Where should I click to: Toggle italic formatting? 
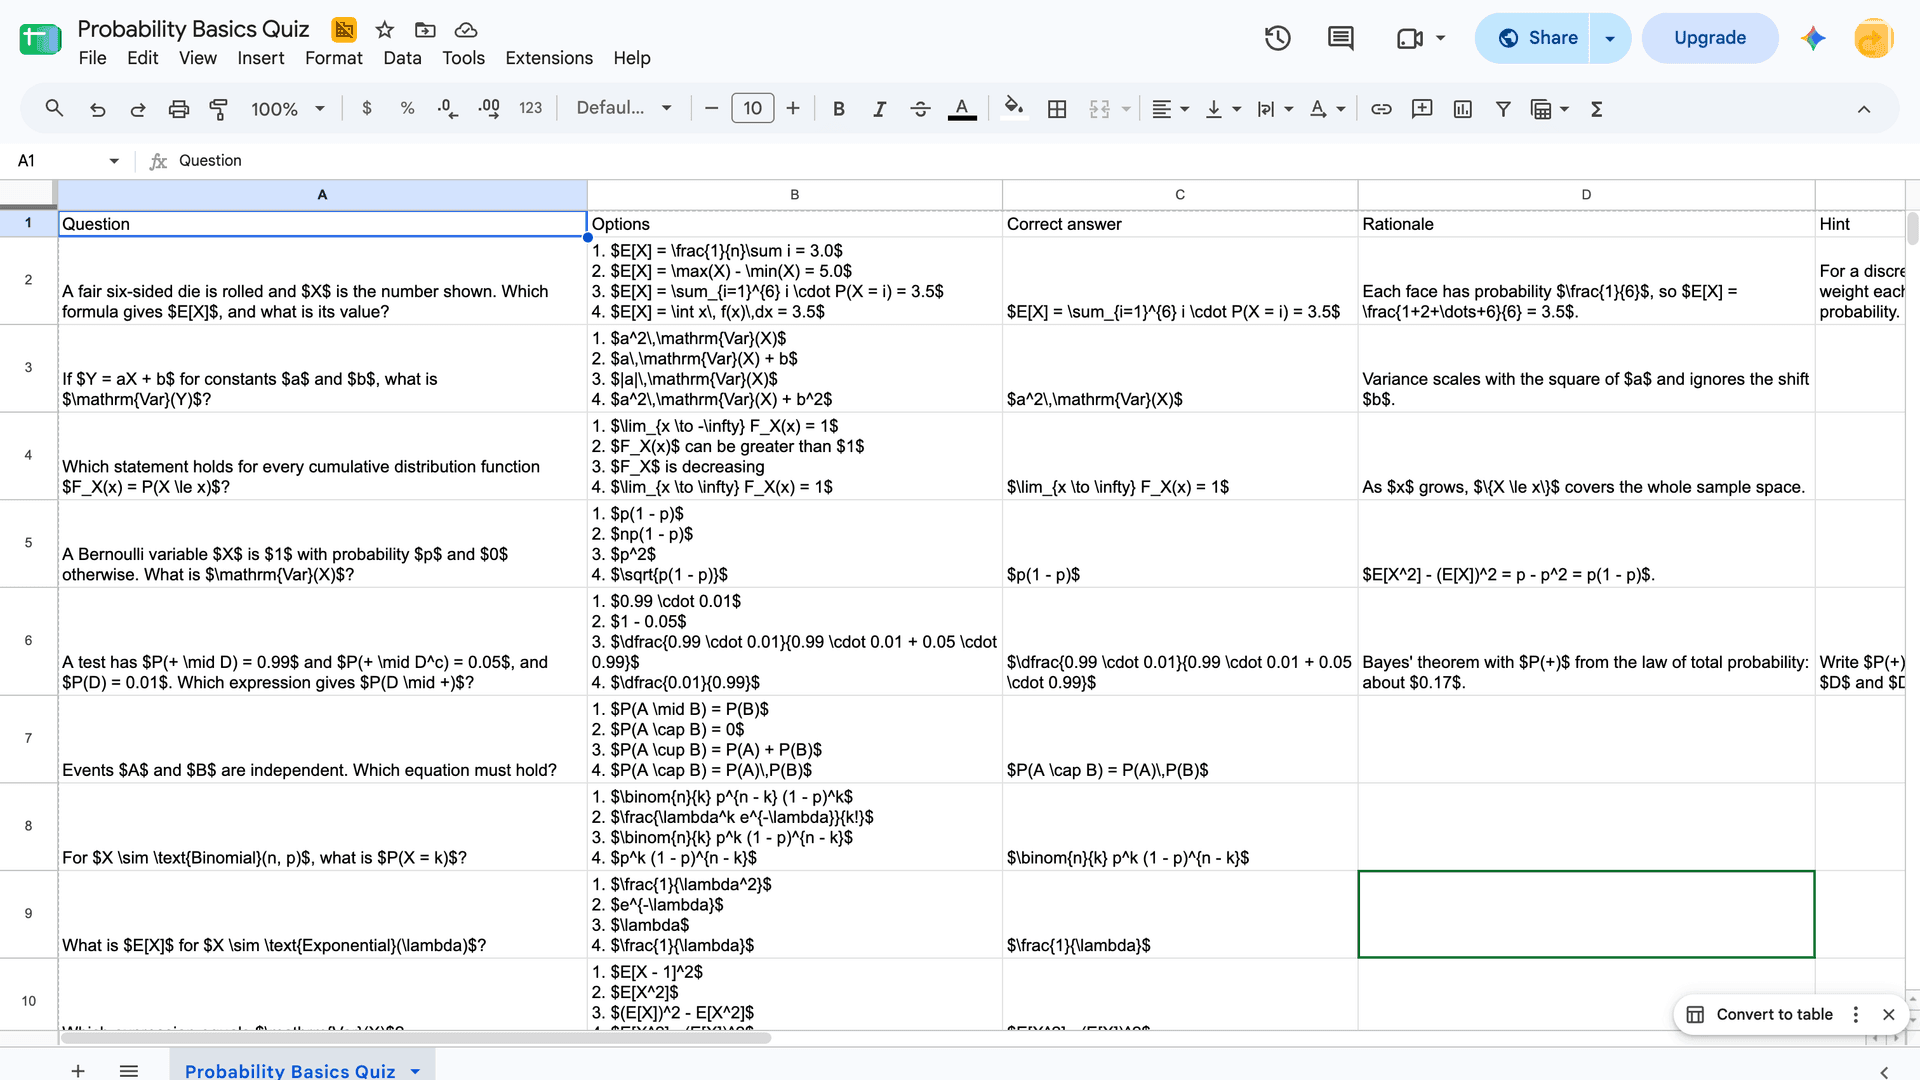tap(879, 109)
